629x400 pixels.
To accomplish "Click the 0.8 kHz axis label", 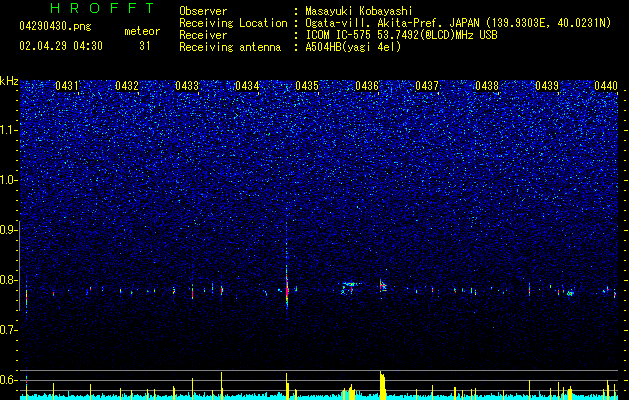I will 8,280.
